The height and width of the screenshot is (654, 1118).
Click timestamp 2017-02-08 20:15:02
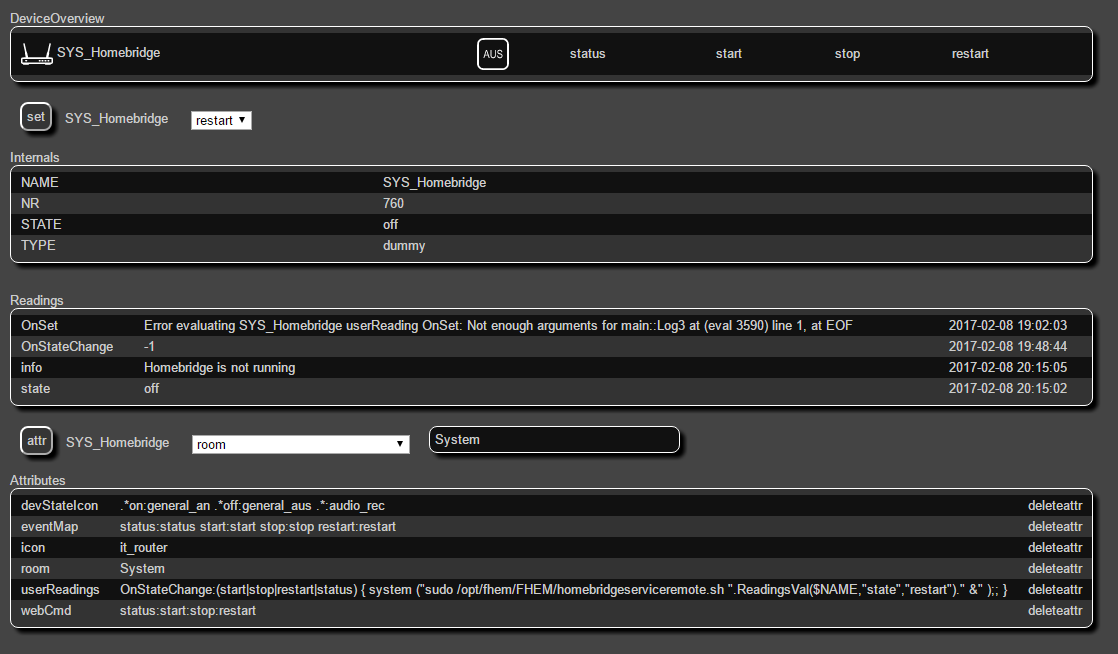(1007, 389)
